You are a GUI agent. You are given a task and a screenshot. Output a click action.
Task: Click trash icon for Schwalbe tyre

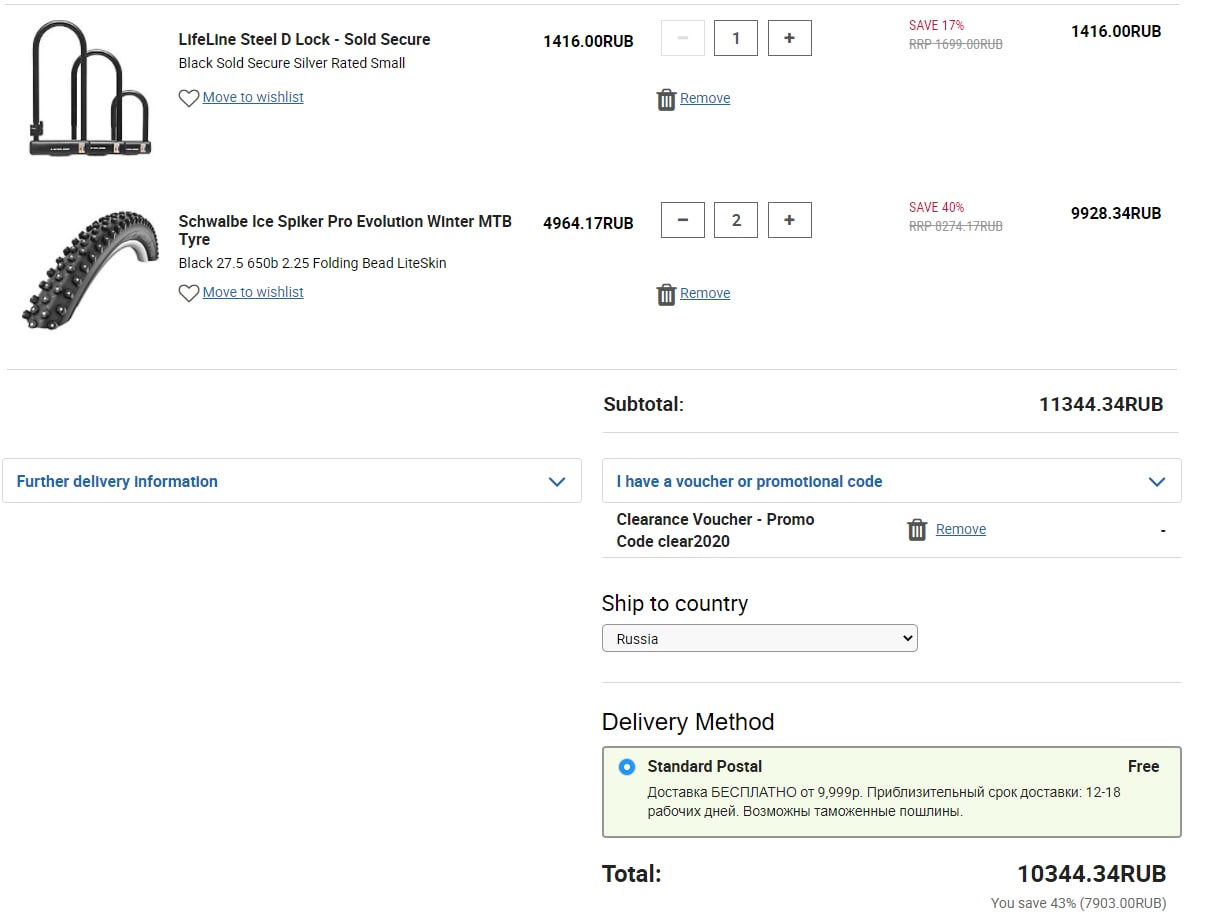click(666, 294)
